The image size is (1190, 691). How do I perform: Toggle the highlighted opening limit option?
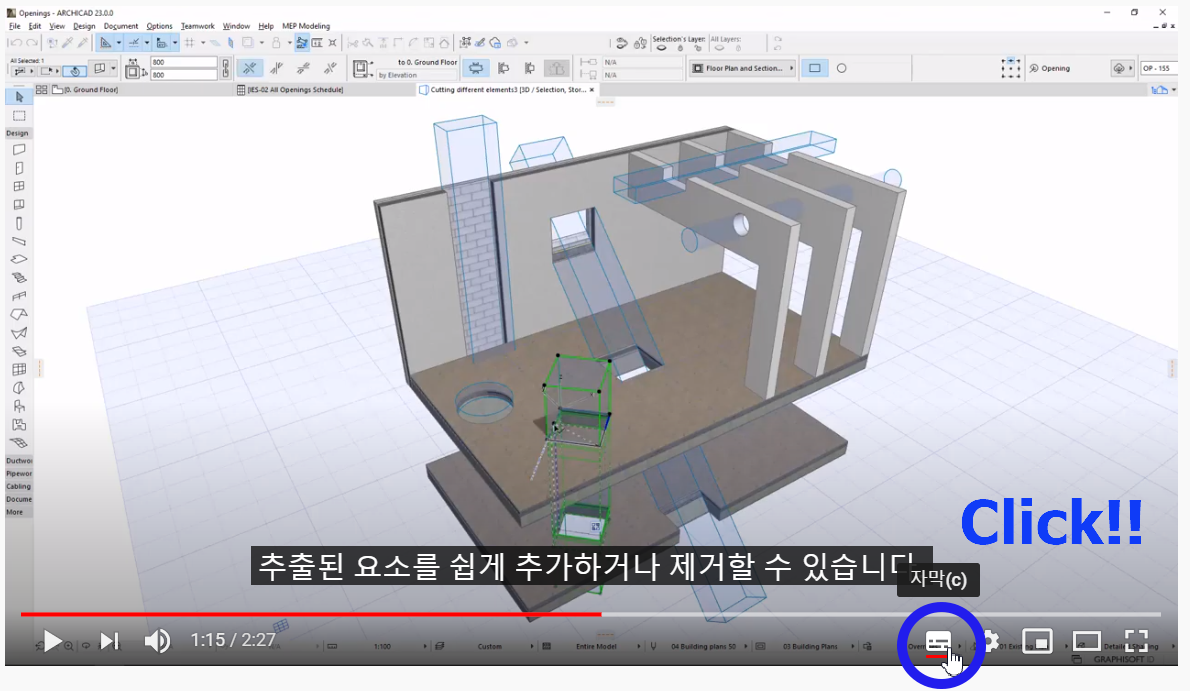click(476, 68)
